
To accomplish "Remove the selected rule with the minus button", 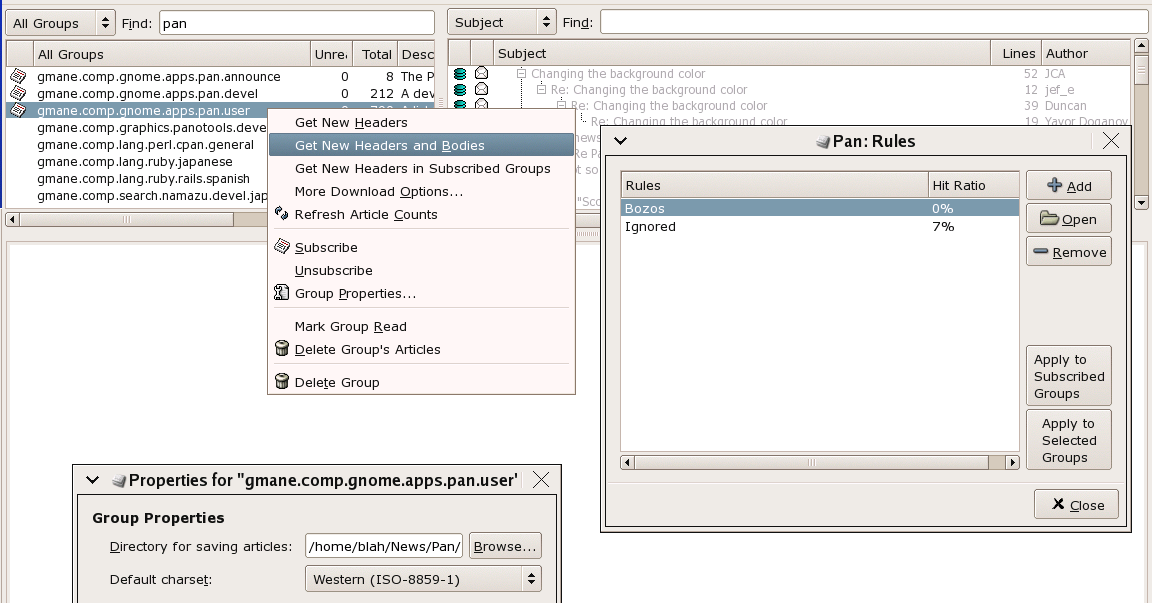I will 1069,252.
